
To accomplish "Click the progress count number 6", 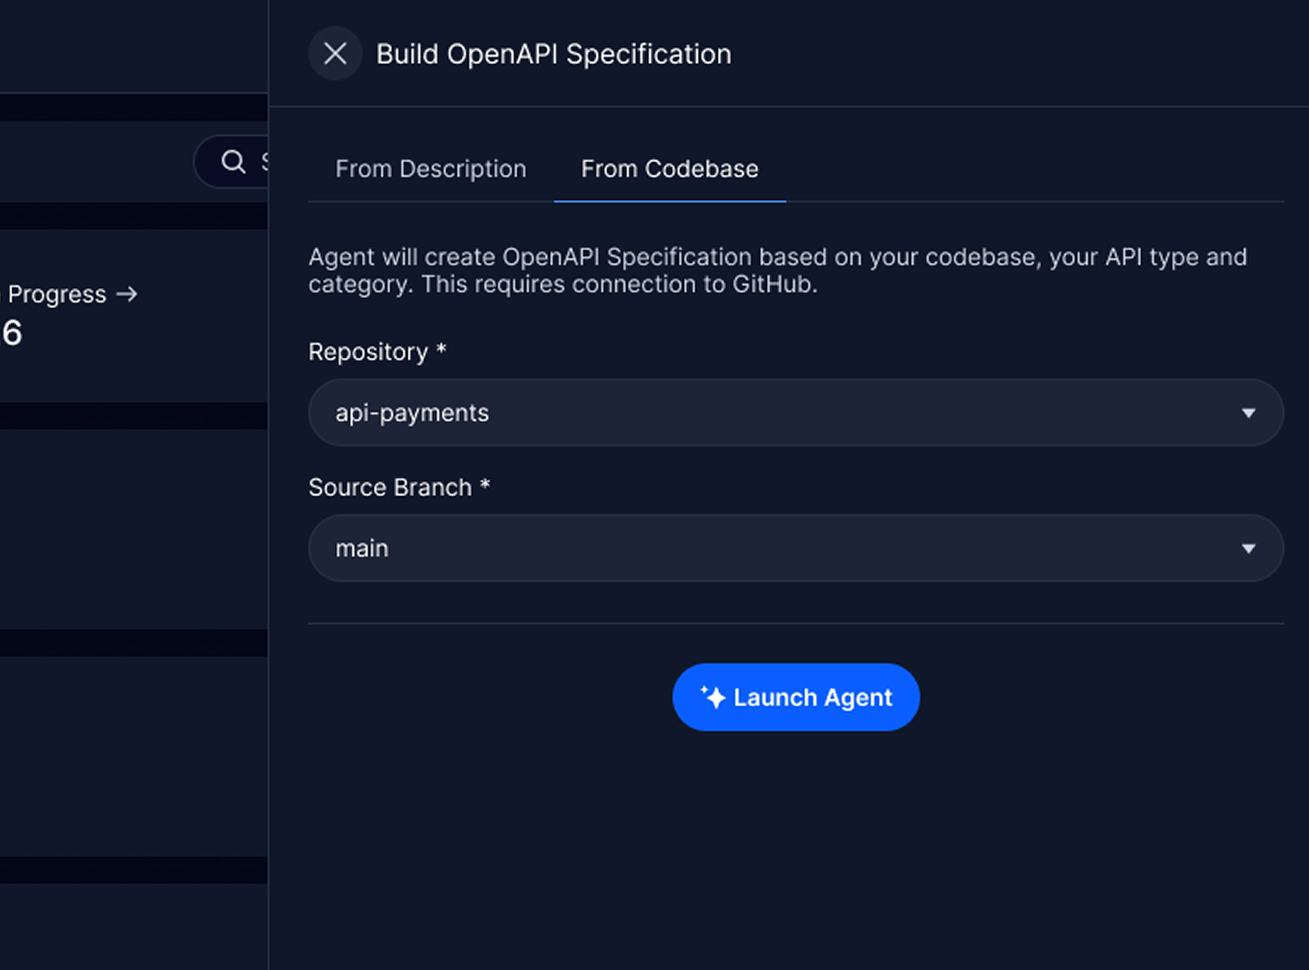I will 12,333.
